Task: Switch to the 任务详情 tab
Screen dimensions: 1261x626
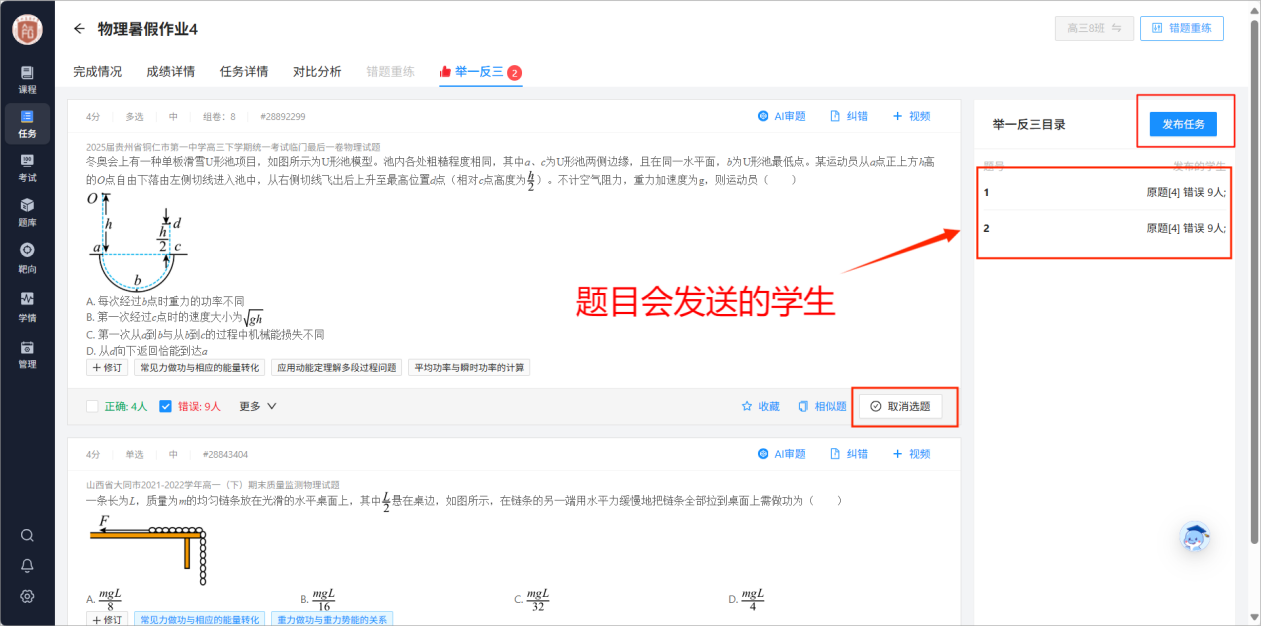Action: click(x=244, y=72)
